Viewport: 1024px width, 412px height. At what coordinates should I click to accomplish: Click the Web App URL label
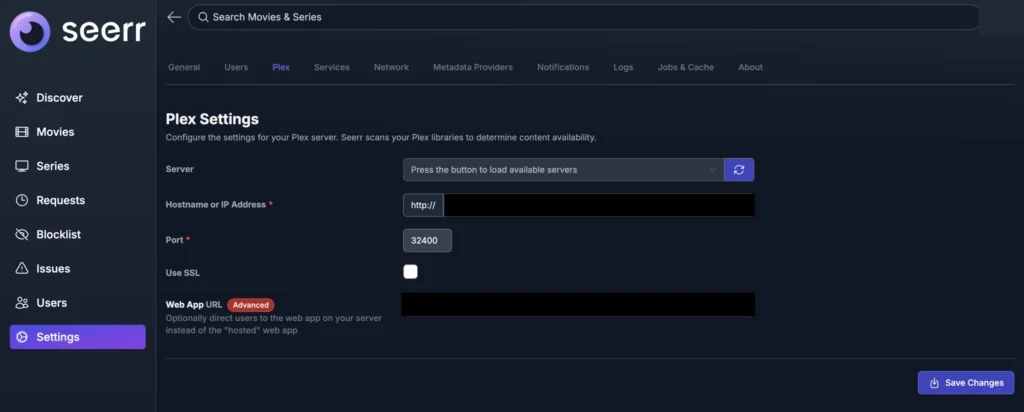coord(194,305)
